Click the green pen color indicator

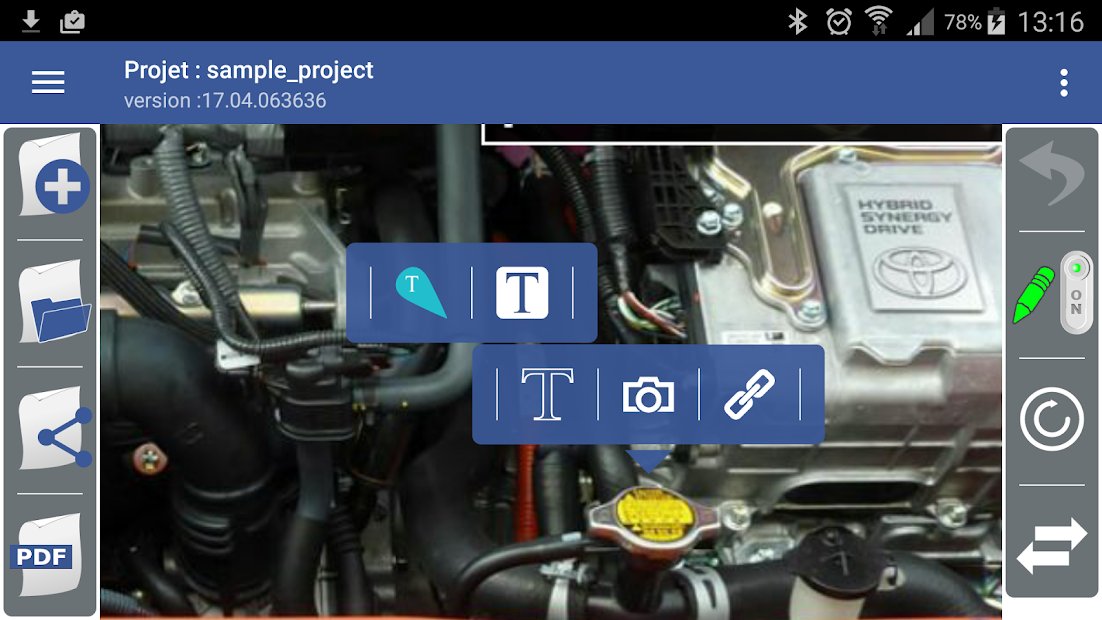(x=1034, y=293)
